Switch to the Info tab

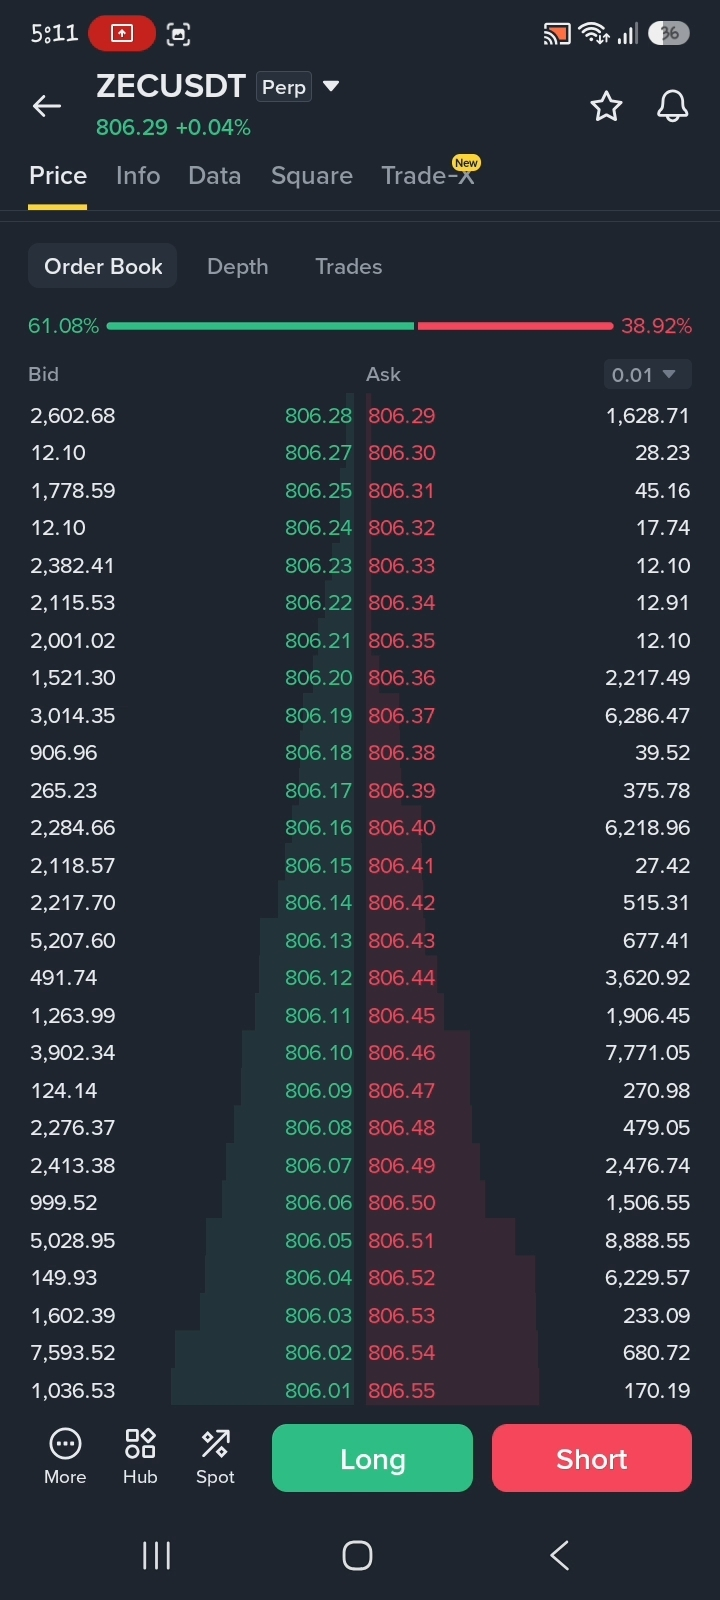coord(138,176)
